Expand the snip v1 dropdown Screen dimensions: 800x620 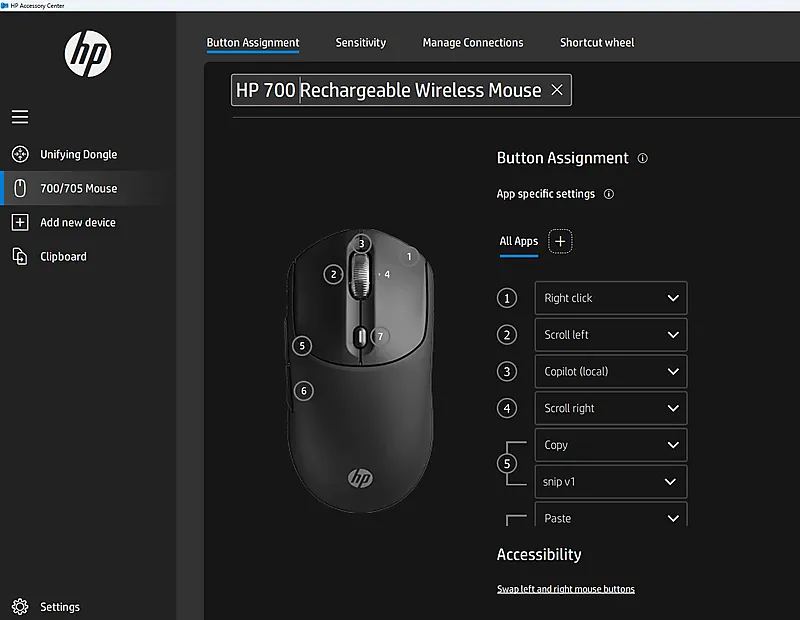611,482
